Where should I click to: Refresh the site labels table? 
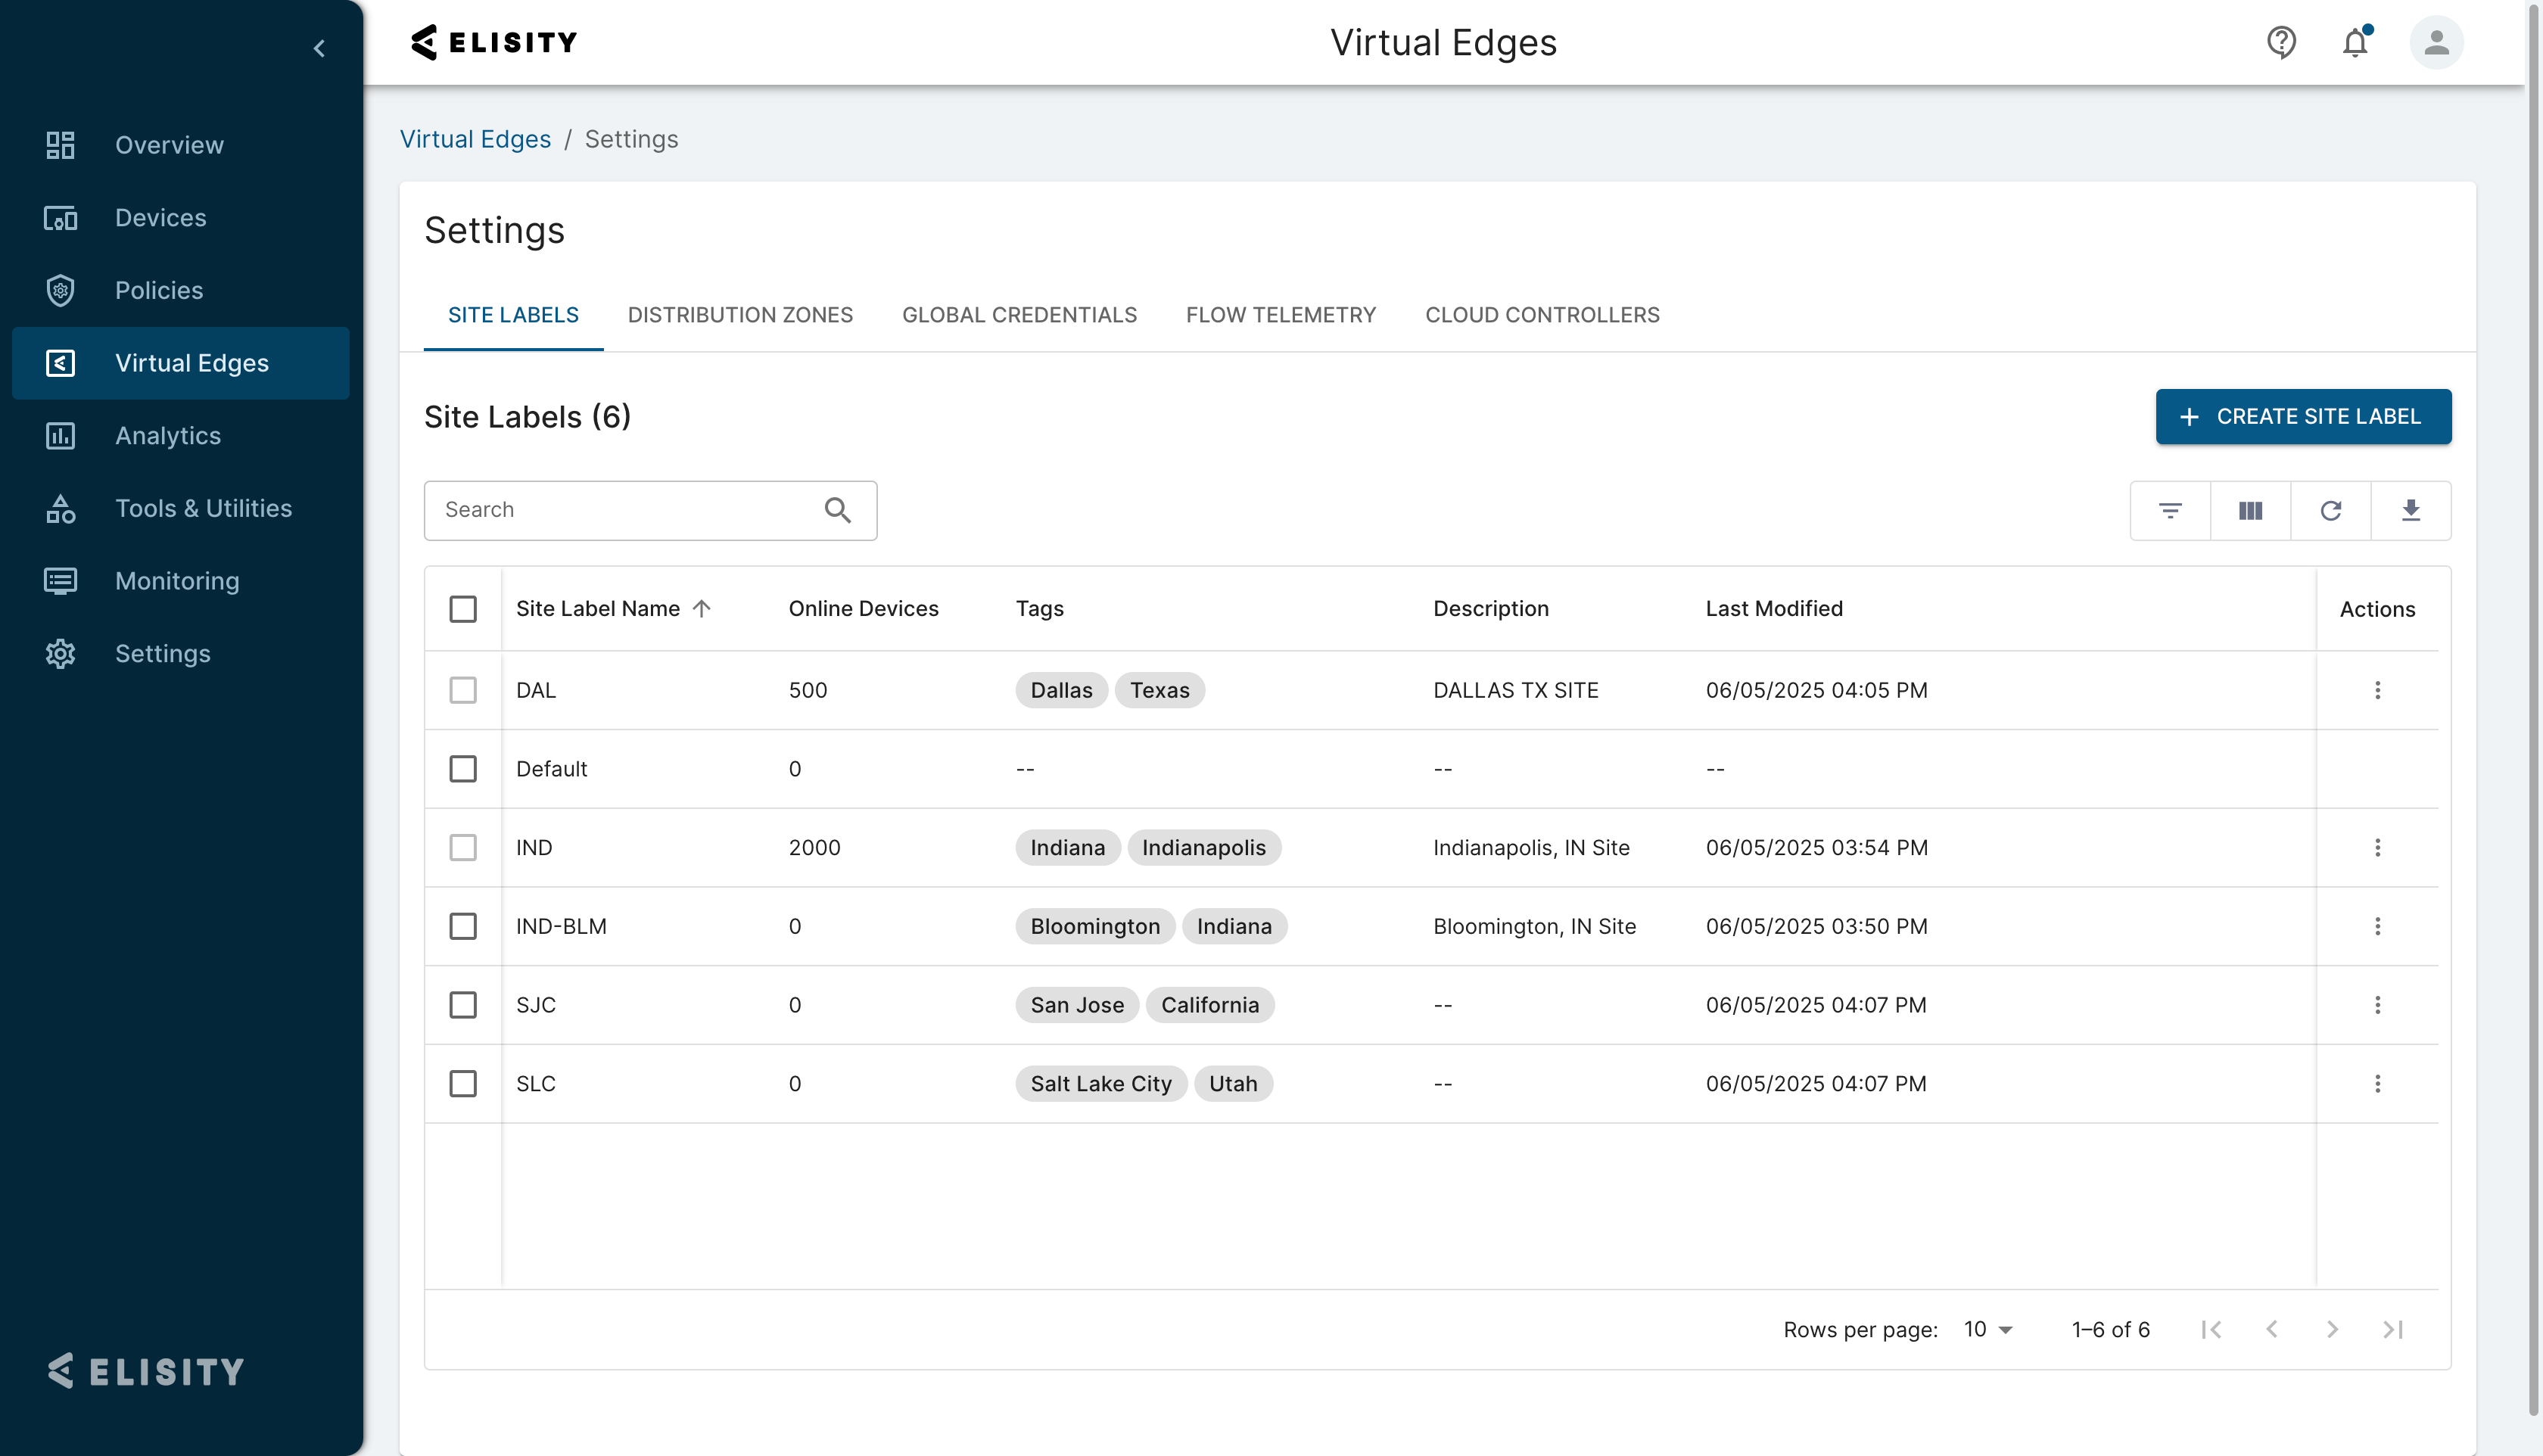[2330, 511]
